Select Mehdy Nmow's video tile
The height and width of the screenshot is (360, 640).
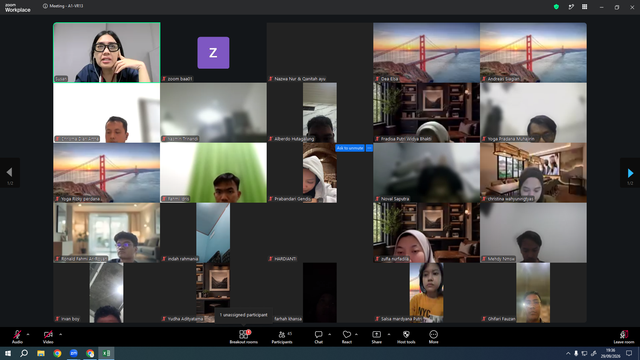[x=533, y=233]
